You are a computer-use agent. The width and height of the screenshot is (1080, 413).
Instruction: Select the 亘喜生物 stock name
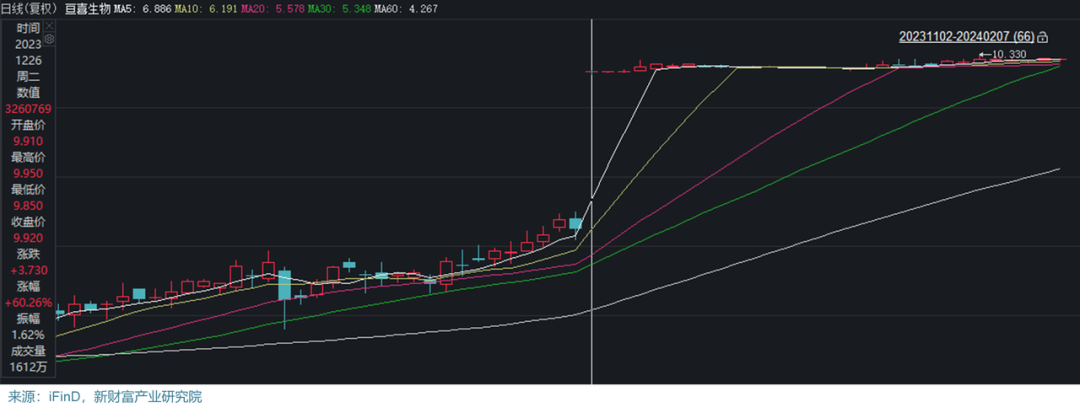(x=87, y=9)
